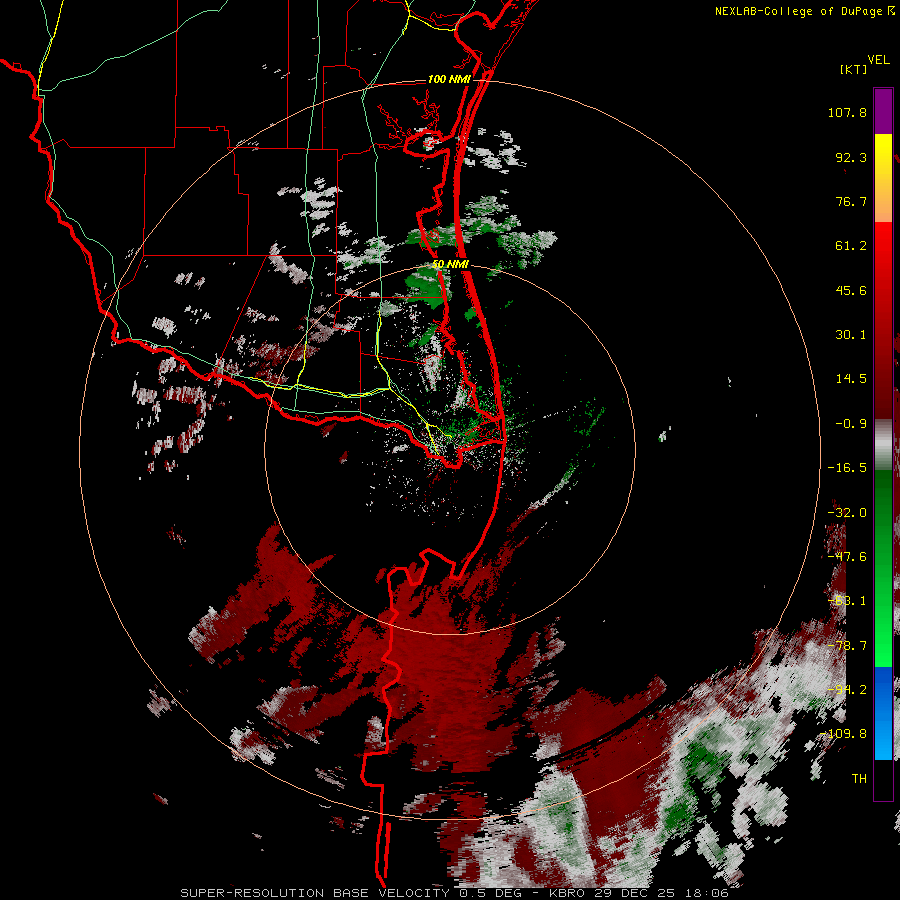Click the -78.7 legend value
Viewport: 900px width, 900px height.
coord(847,646)
